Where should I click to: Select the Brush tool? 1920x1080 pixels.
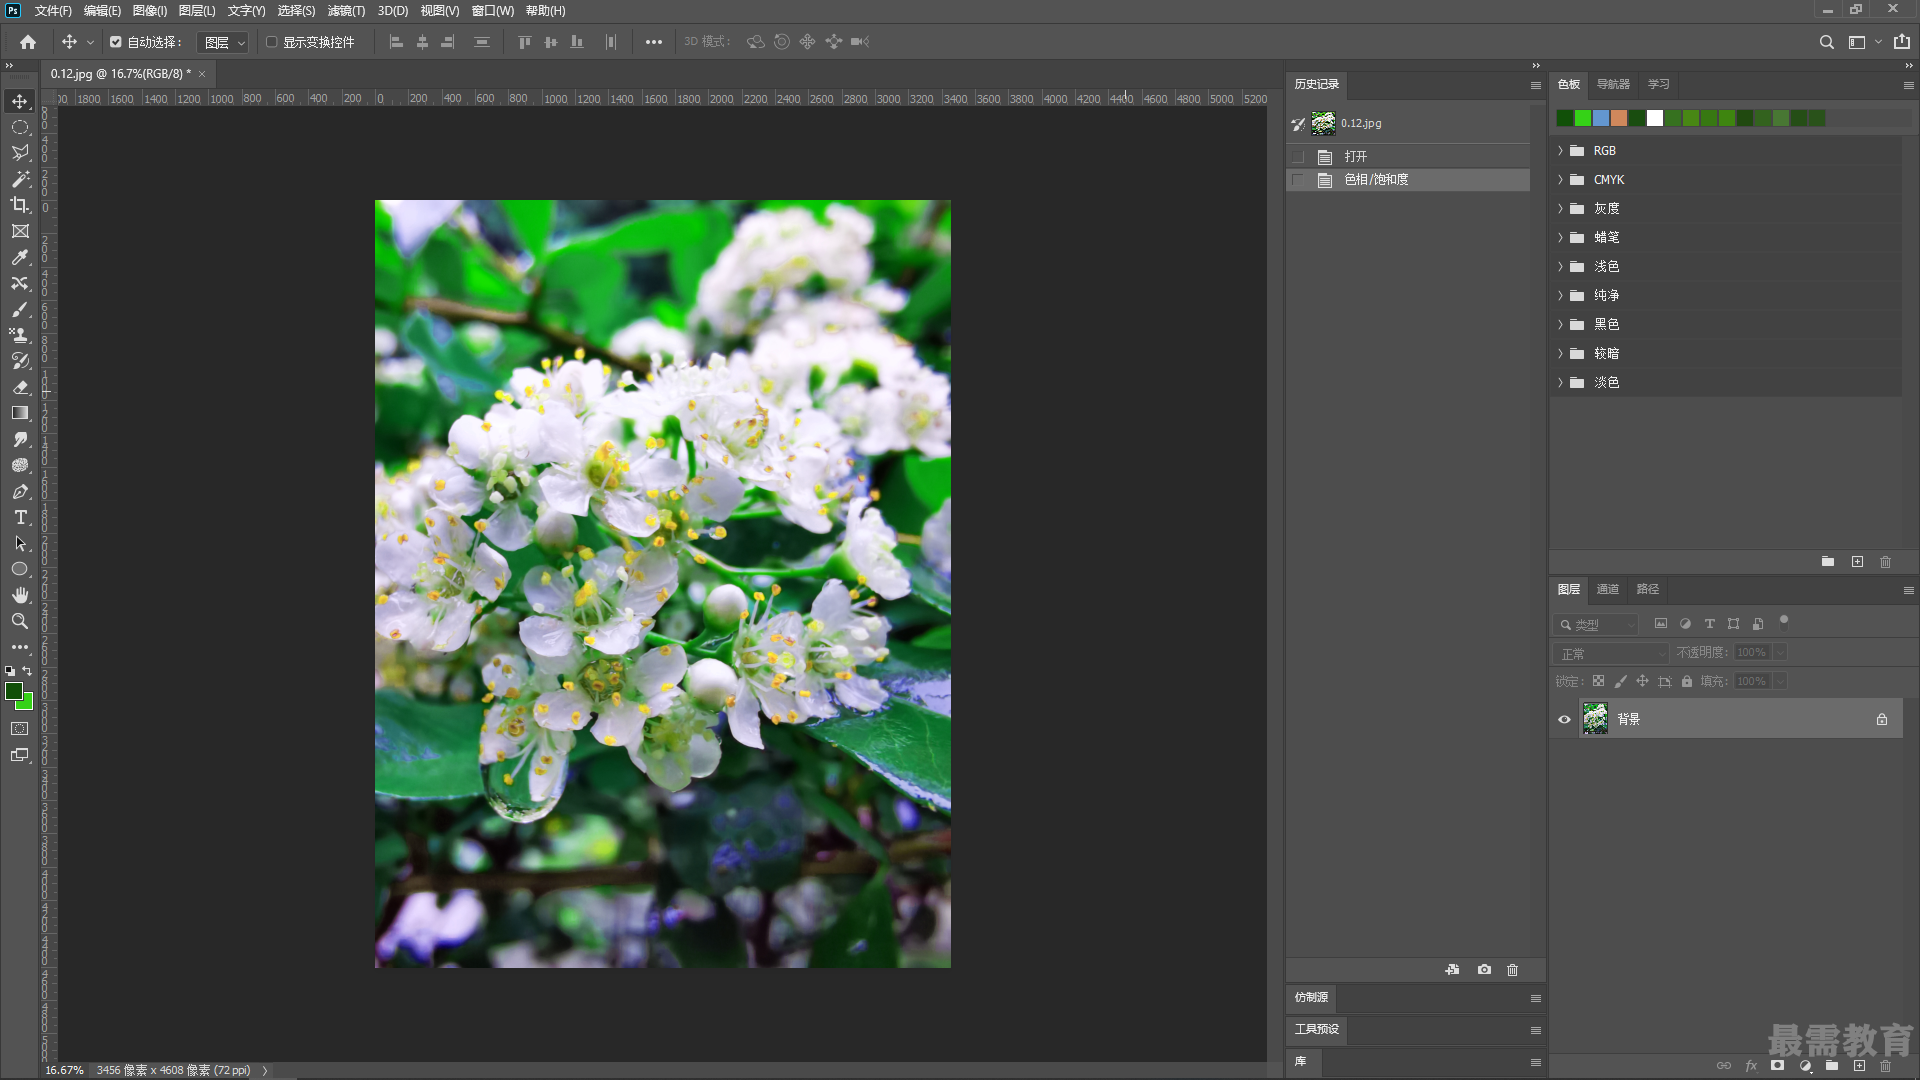click(x=20, y=309)
